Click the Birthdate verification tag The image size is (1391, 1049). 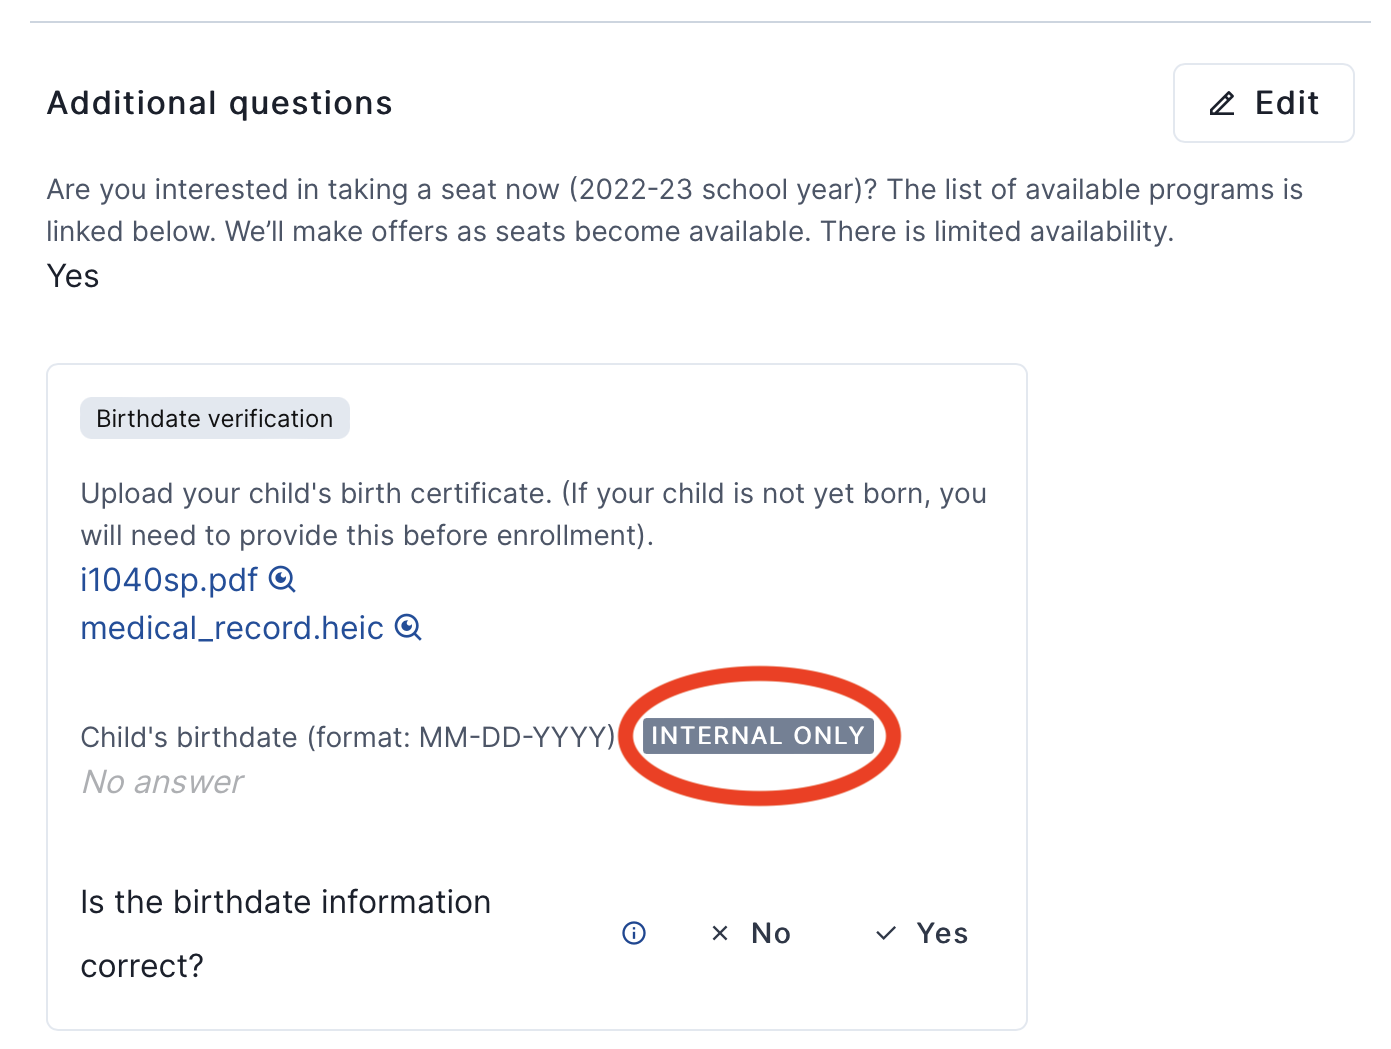tap(215, 419)
